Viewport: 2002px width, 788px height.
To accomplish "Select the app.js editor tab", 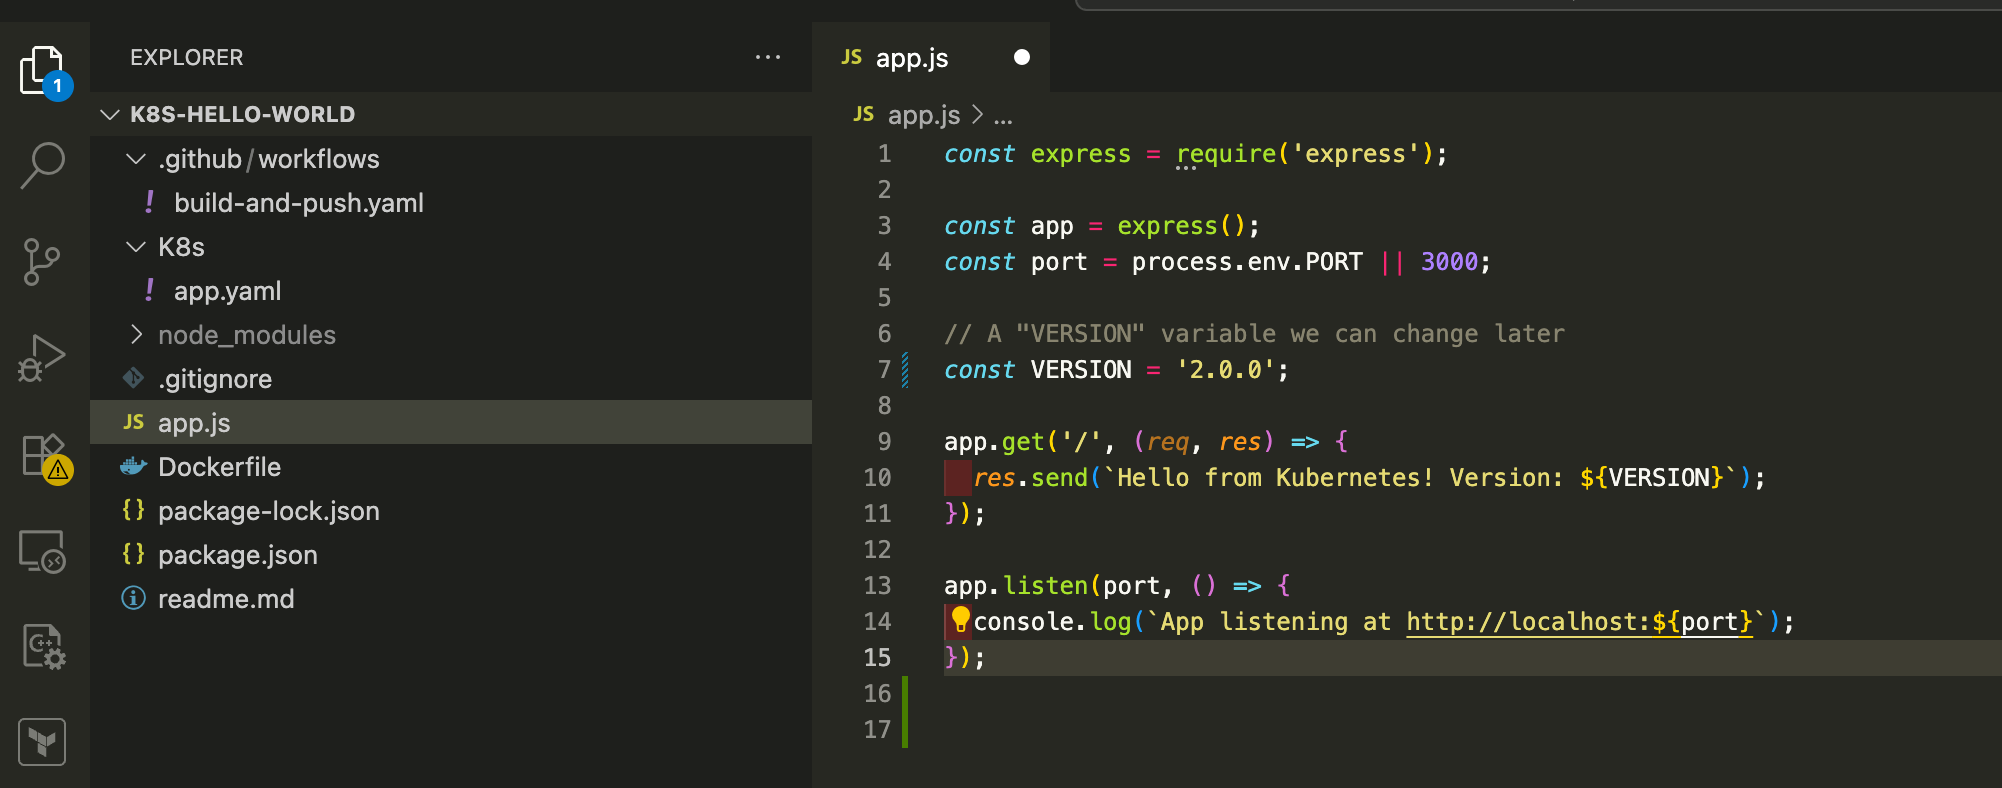I will (x=911, y=58).
